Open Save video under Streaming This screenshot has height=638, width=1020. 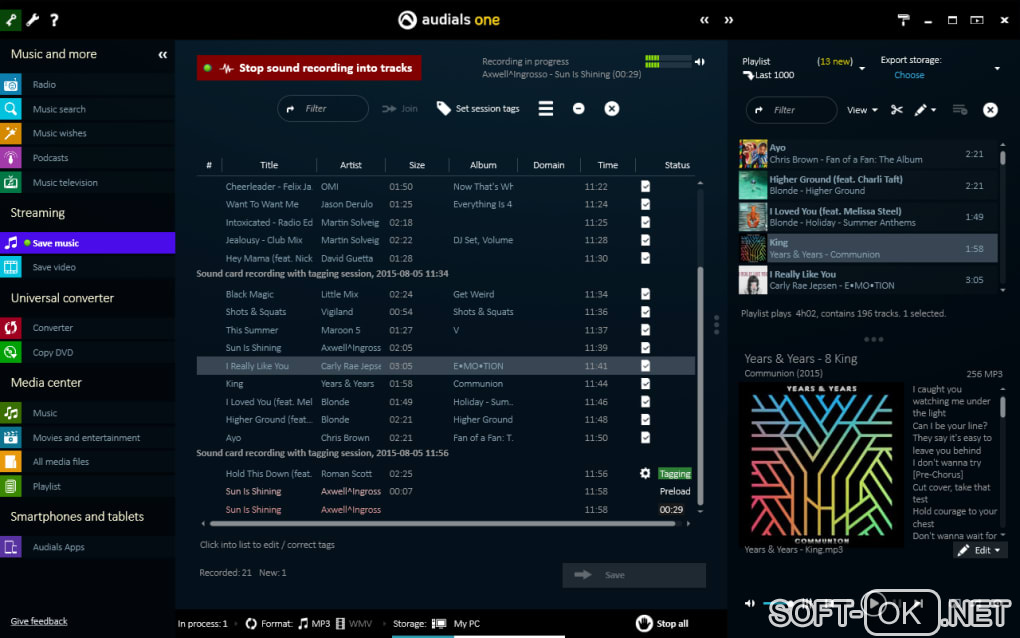(x=54, y=267)
